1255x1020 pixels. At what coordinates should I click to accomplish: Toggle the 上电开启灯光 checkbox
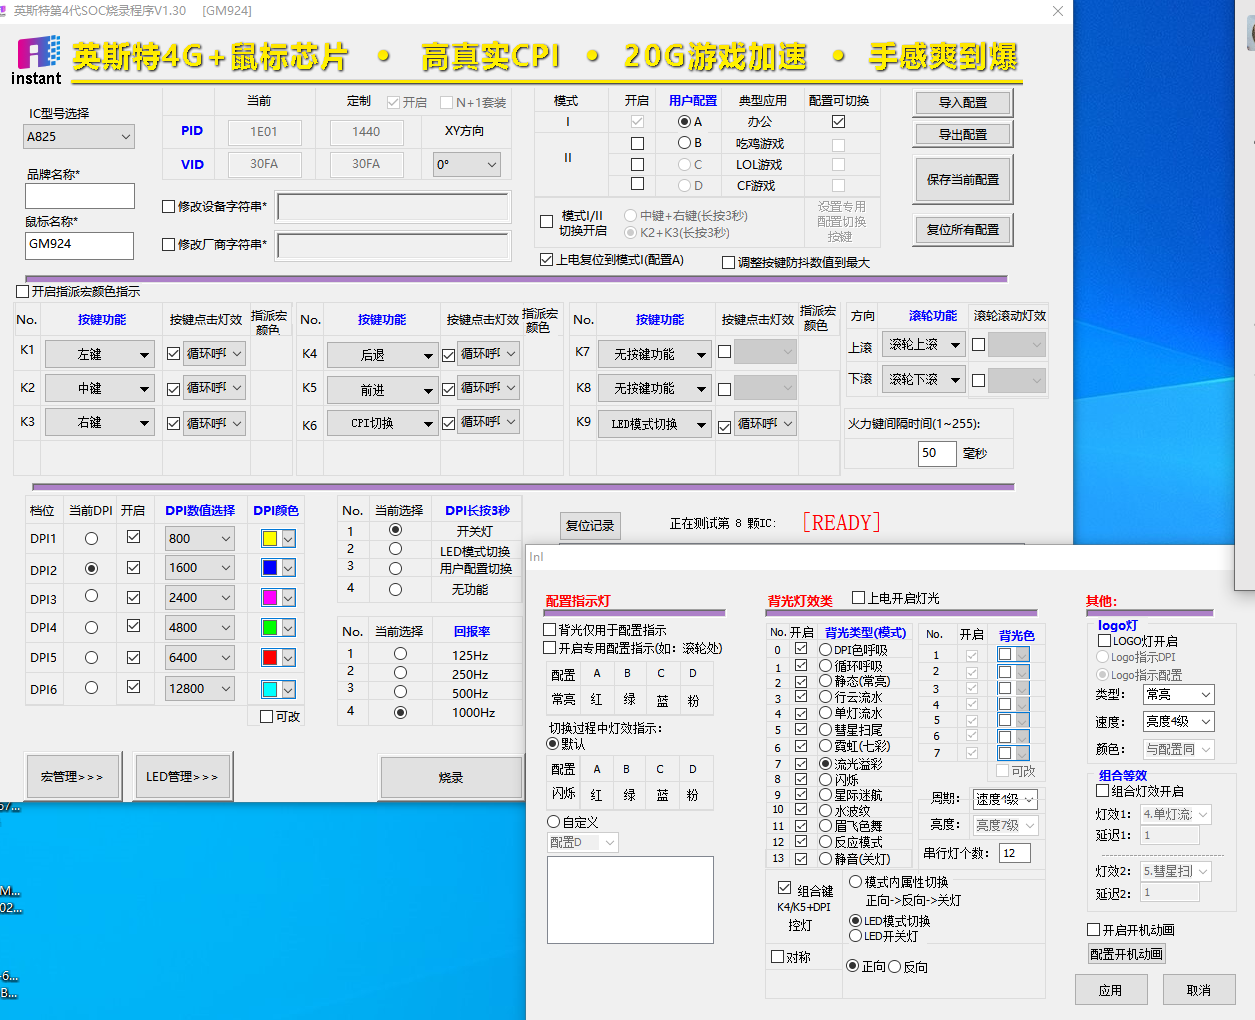click(858, 598)
